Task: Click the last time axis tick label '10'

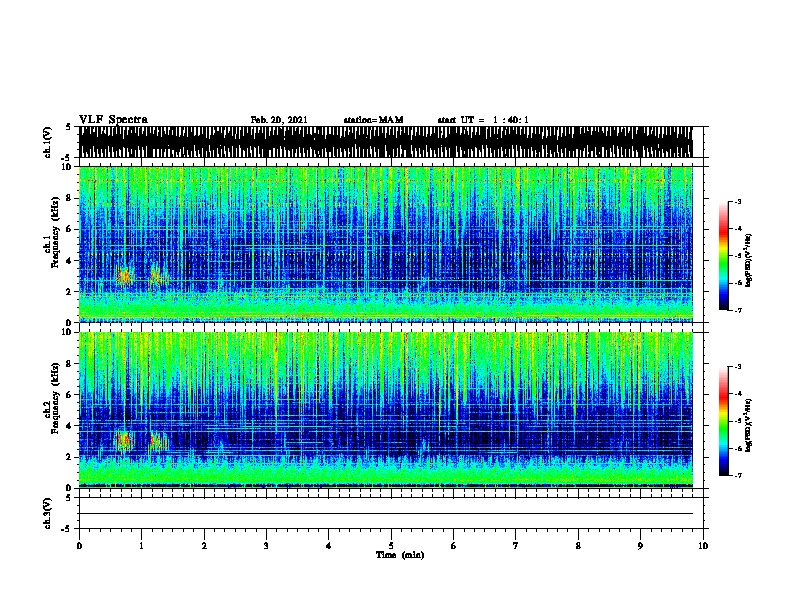Action: tap(703, 545)
